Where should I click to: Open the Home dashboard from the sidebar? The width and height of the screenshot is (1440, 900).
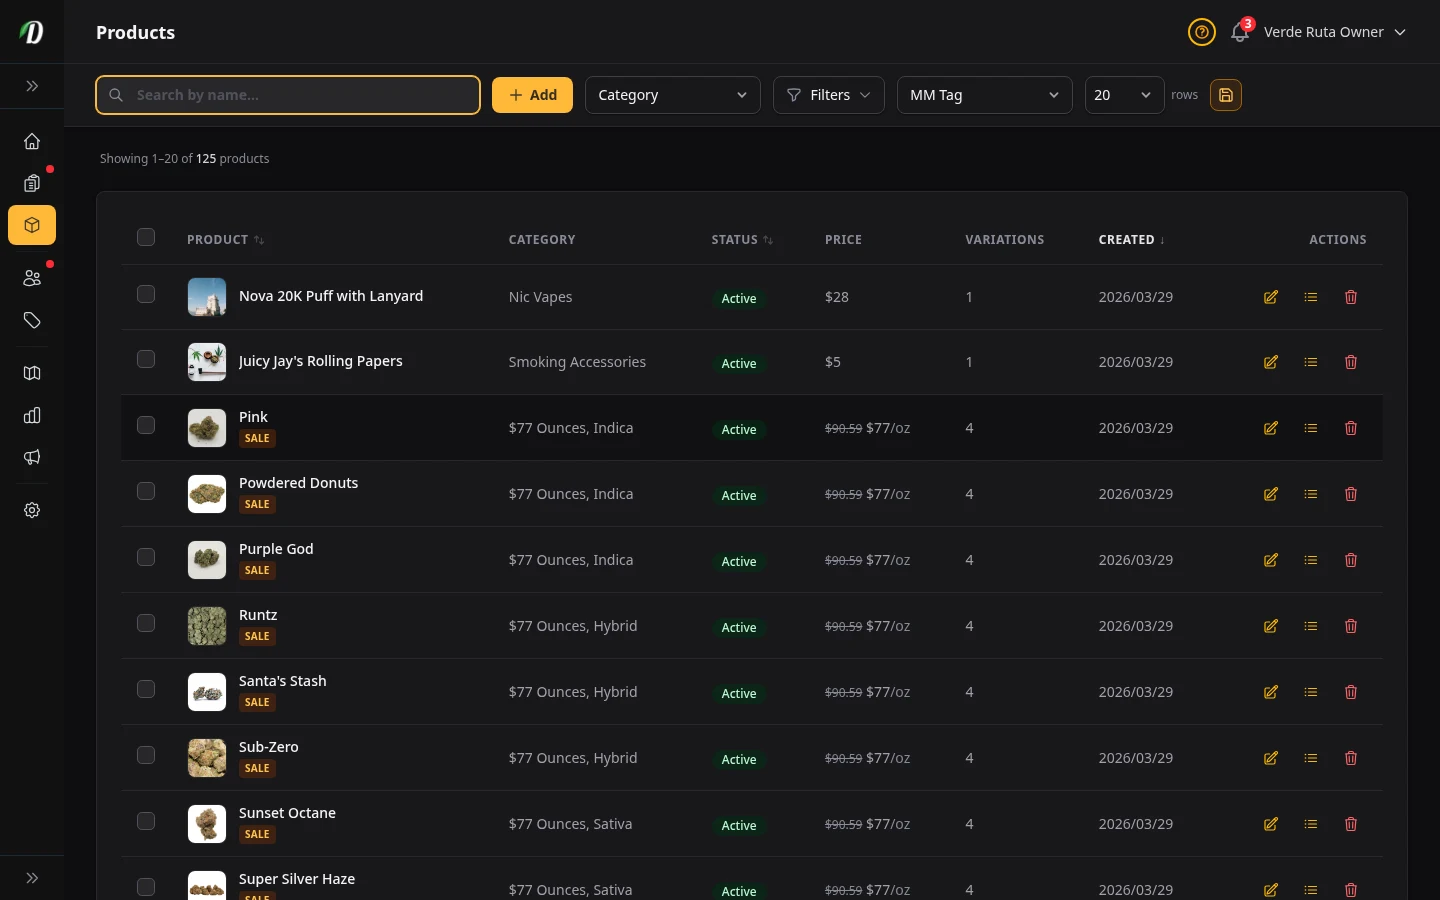click(x=31, y=141)
